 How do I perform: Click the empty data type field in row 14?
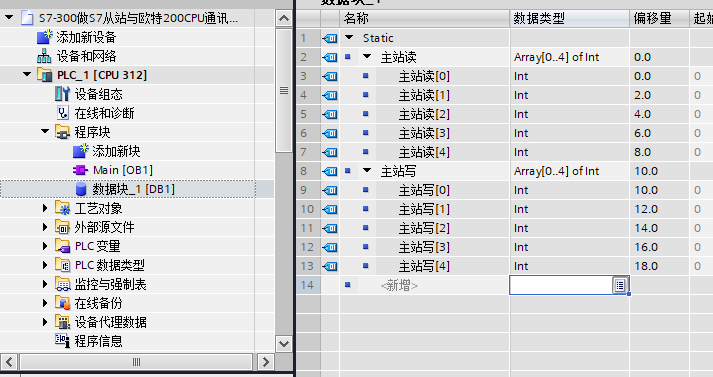[x=562, y=285]
